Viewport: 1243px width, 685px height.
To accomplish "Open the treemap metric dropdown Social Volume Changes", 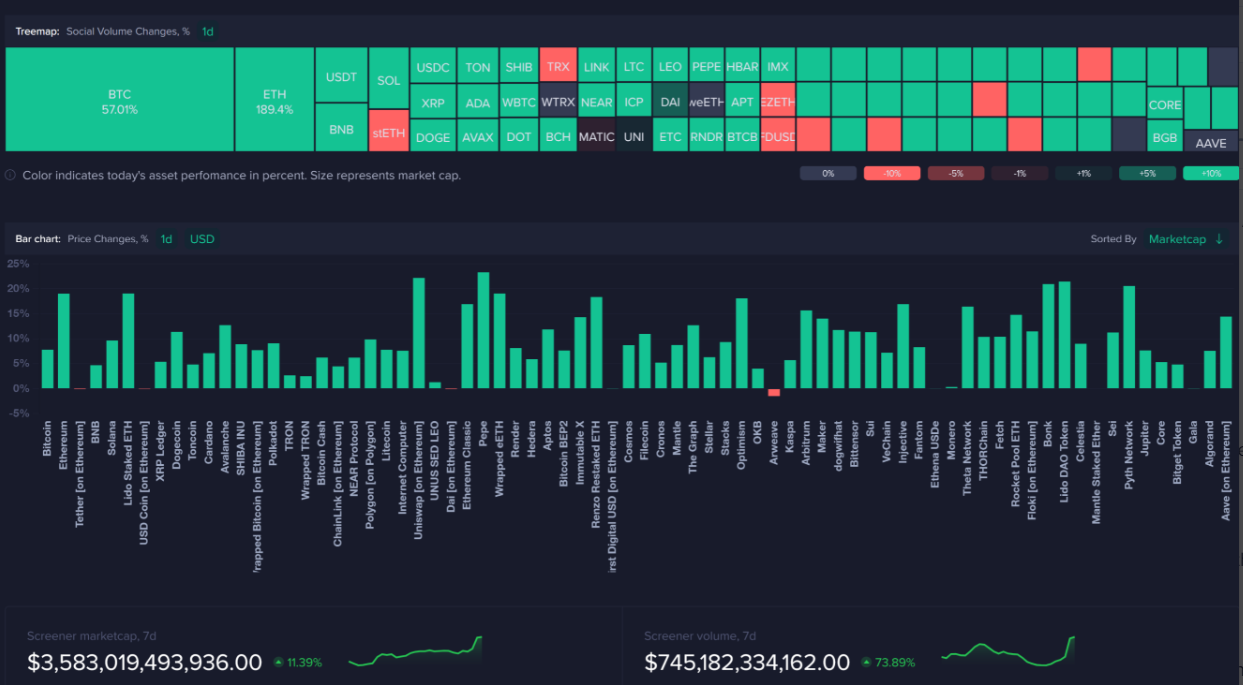I will point(128,31).
